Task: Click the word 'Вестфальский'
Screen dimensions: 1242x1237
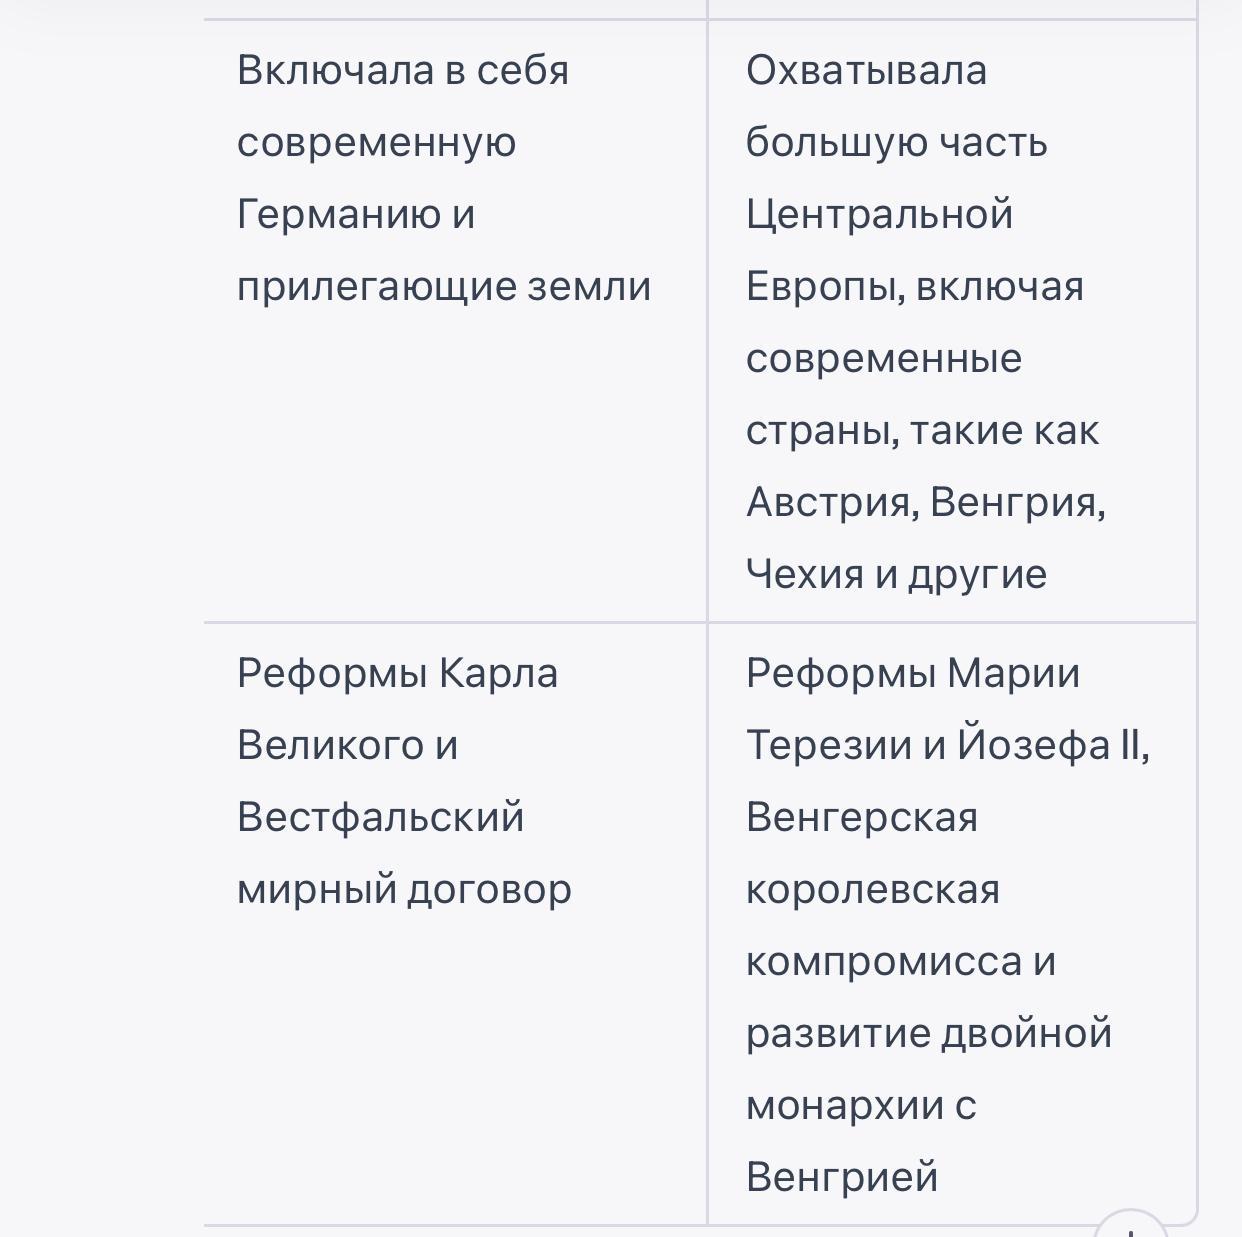Action: coord(380,817)
